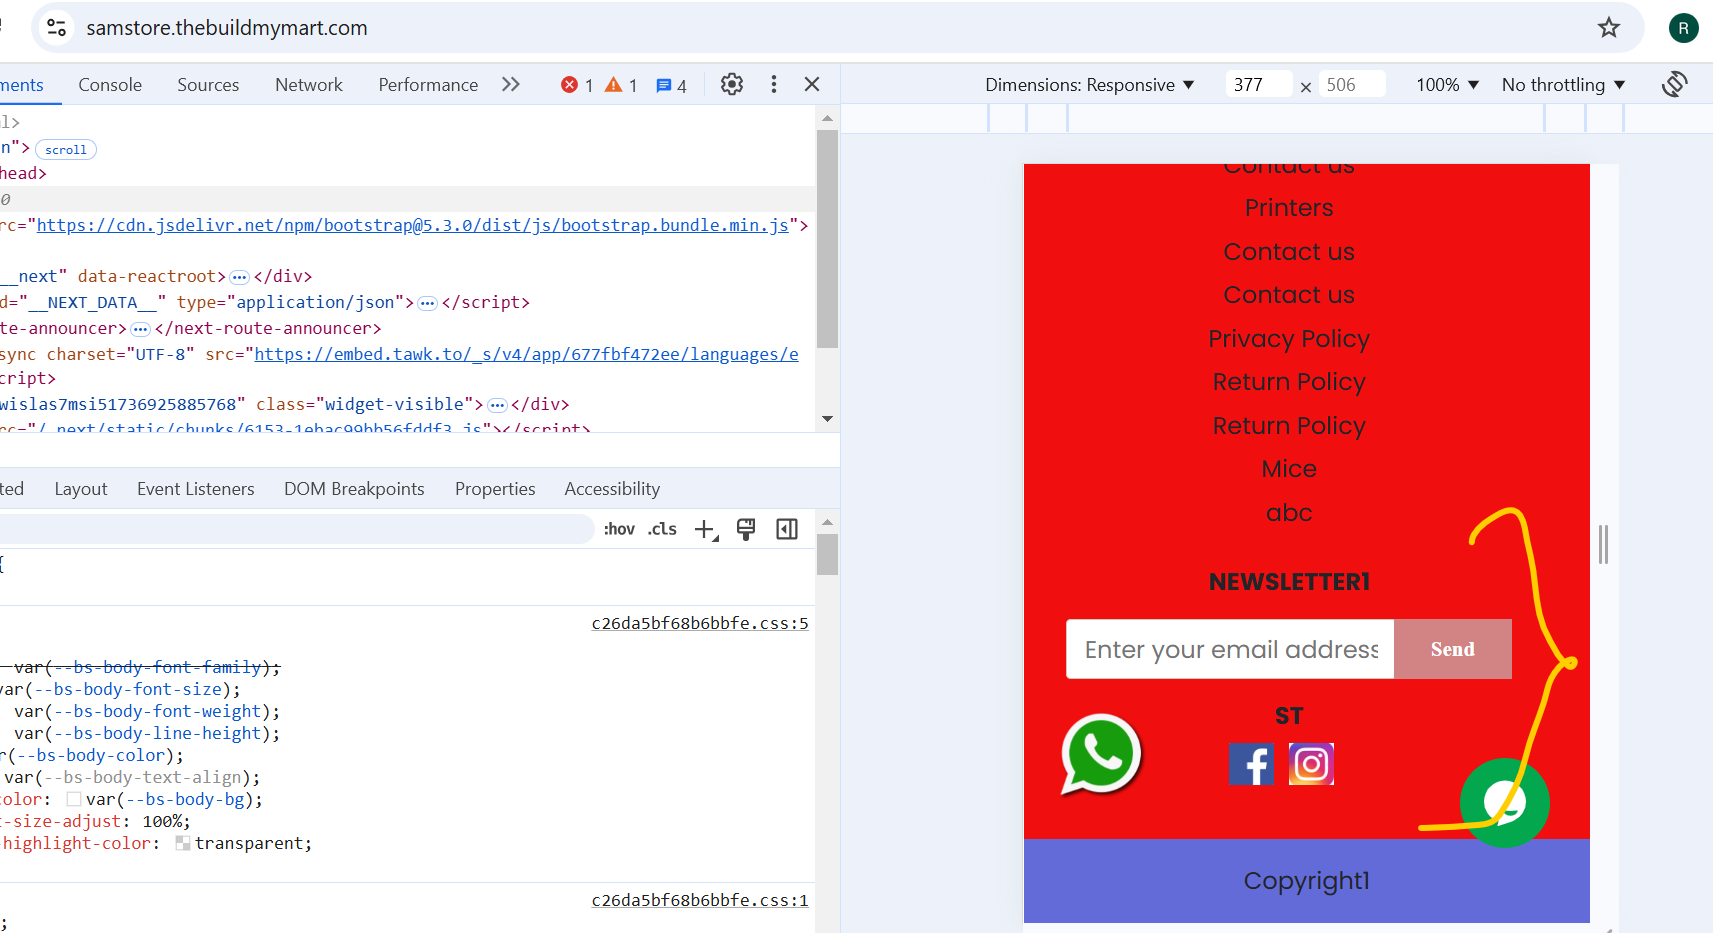Follow the bootstrap.bundle.min.js CDN link
The height and width of the screenshot is (933, 1713).
point(413,226)
